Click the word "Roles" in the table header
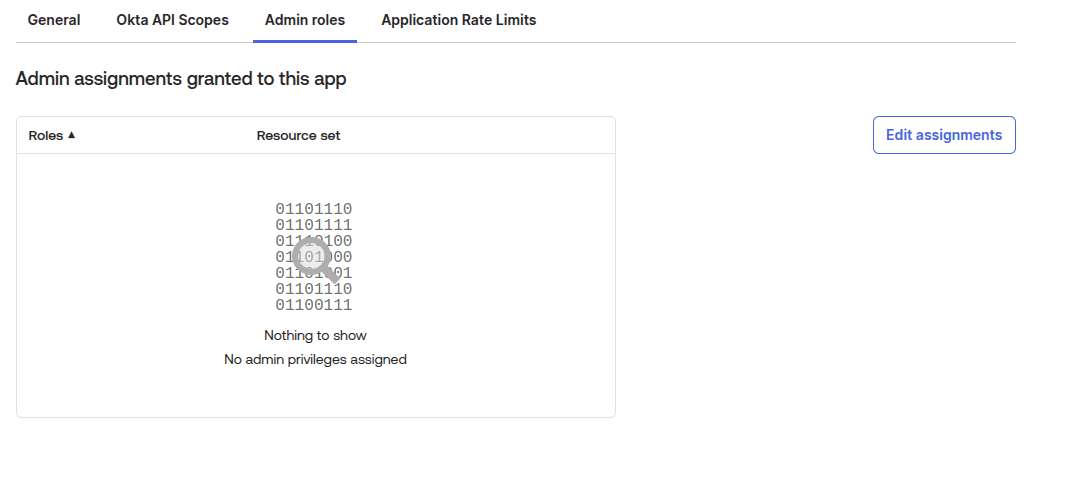The height and width of the screenshot is (489, 1072). (x=45, y=135)
